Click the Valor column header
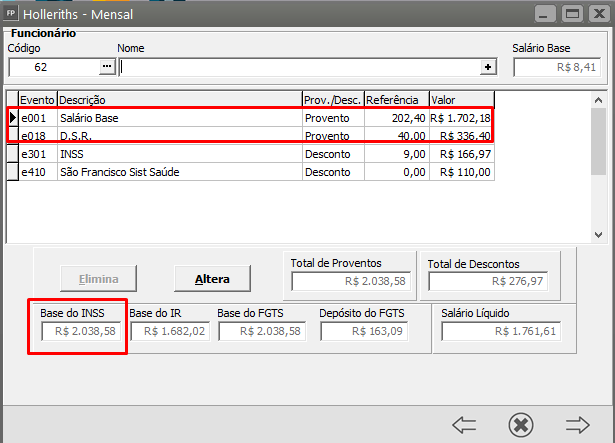 click(461, 100)
